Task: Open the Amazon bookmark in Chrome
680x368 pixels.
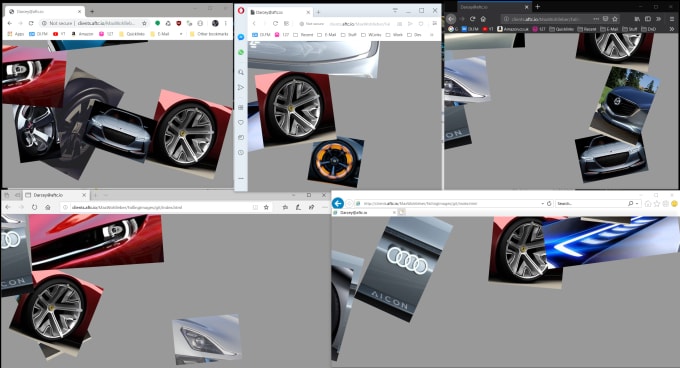Action: [82, 34]
